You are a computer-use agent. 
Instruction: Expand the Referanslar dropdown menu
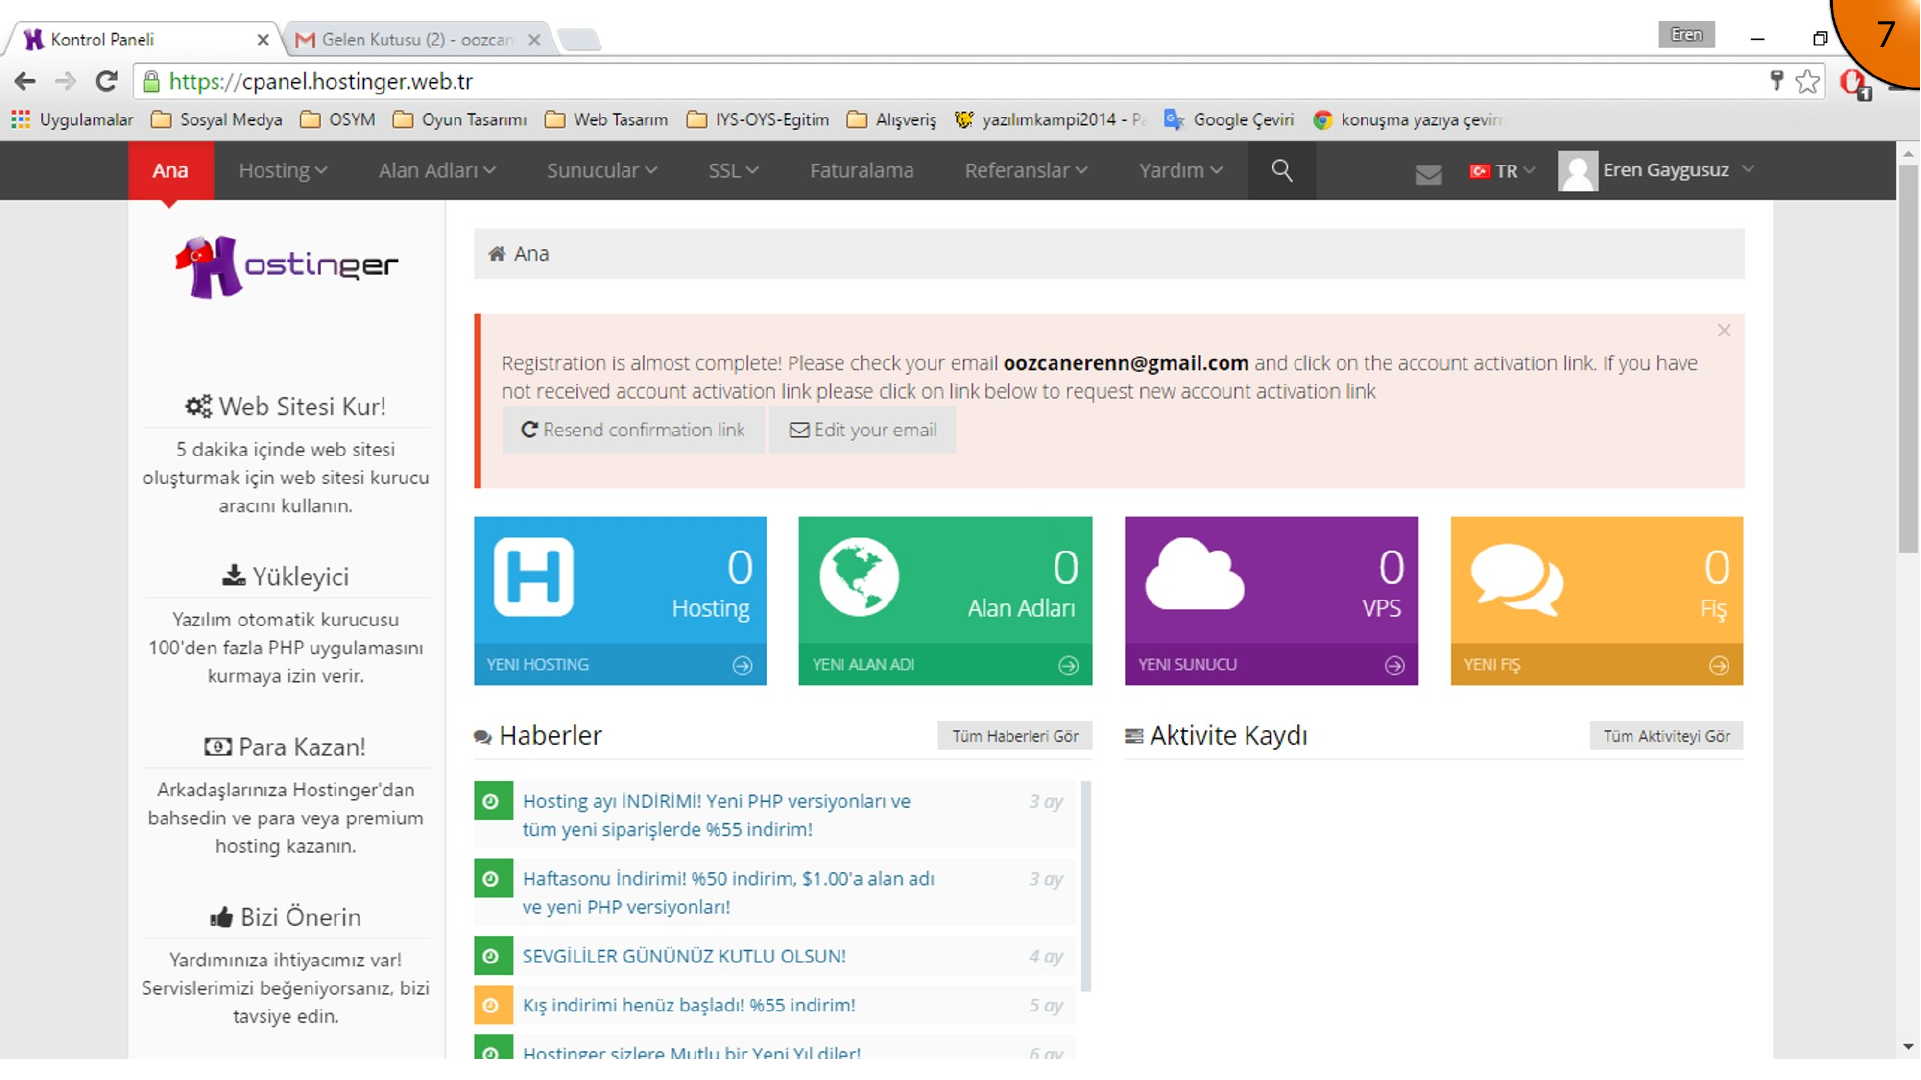pos(1026,171)
